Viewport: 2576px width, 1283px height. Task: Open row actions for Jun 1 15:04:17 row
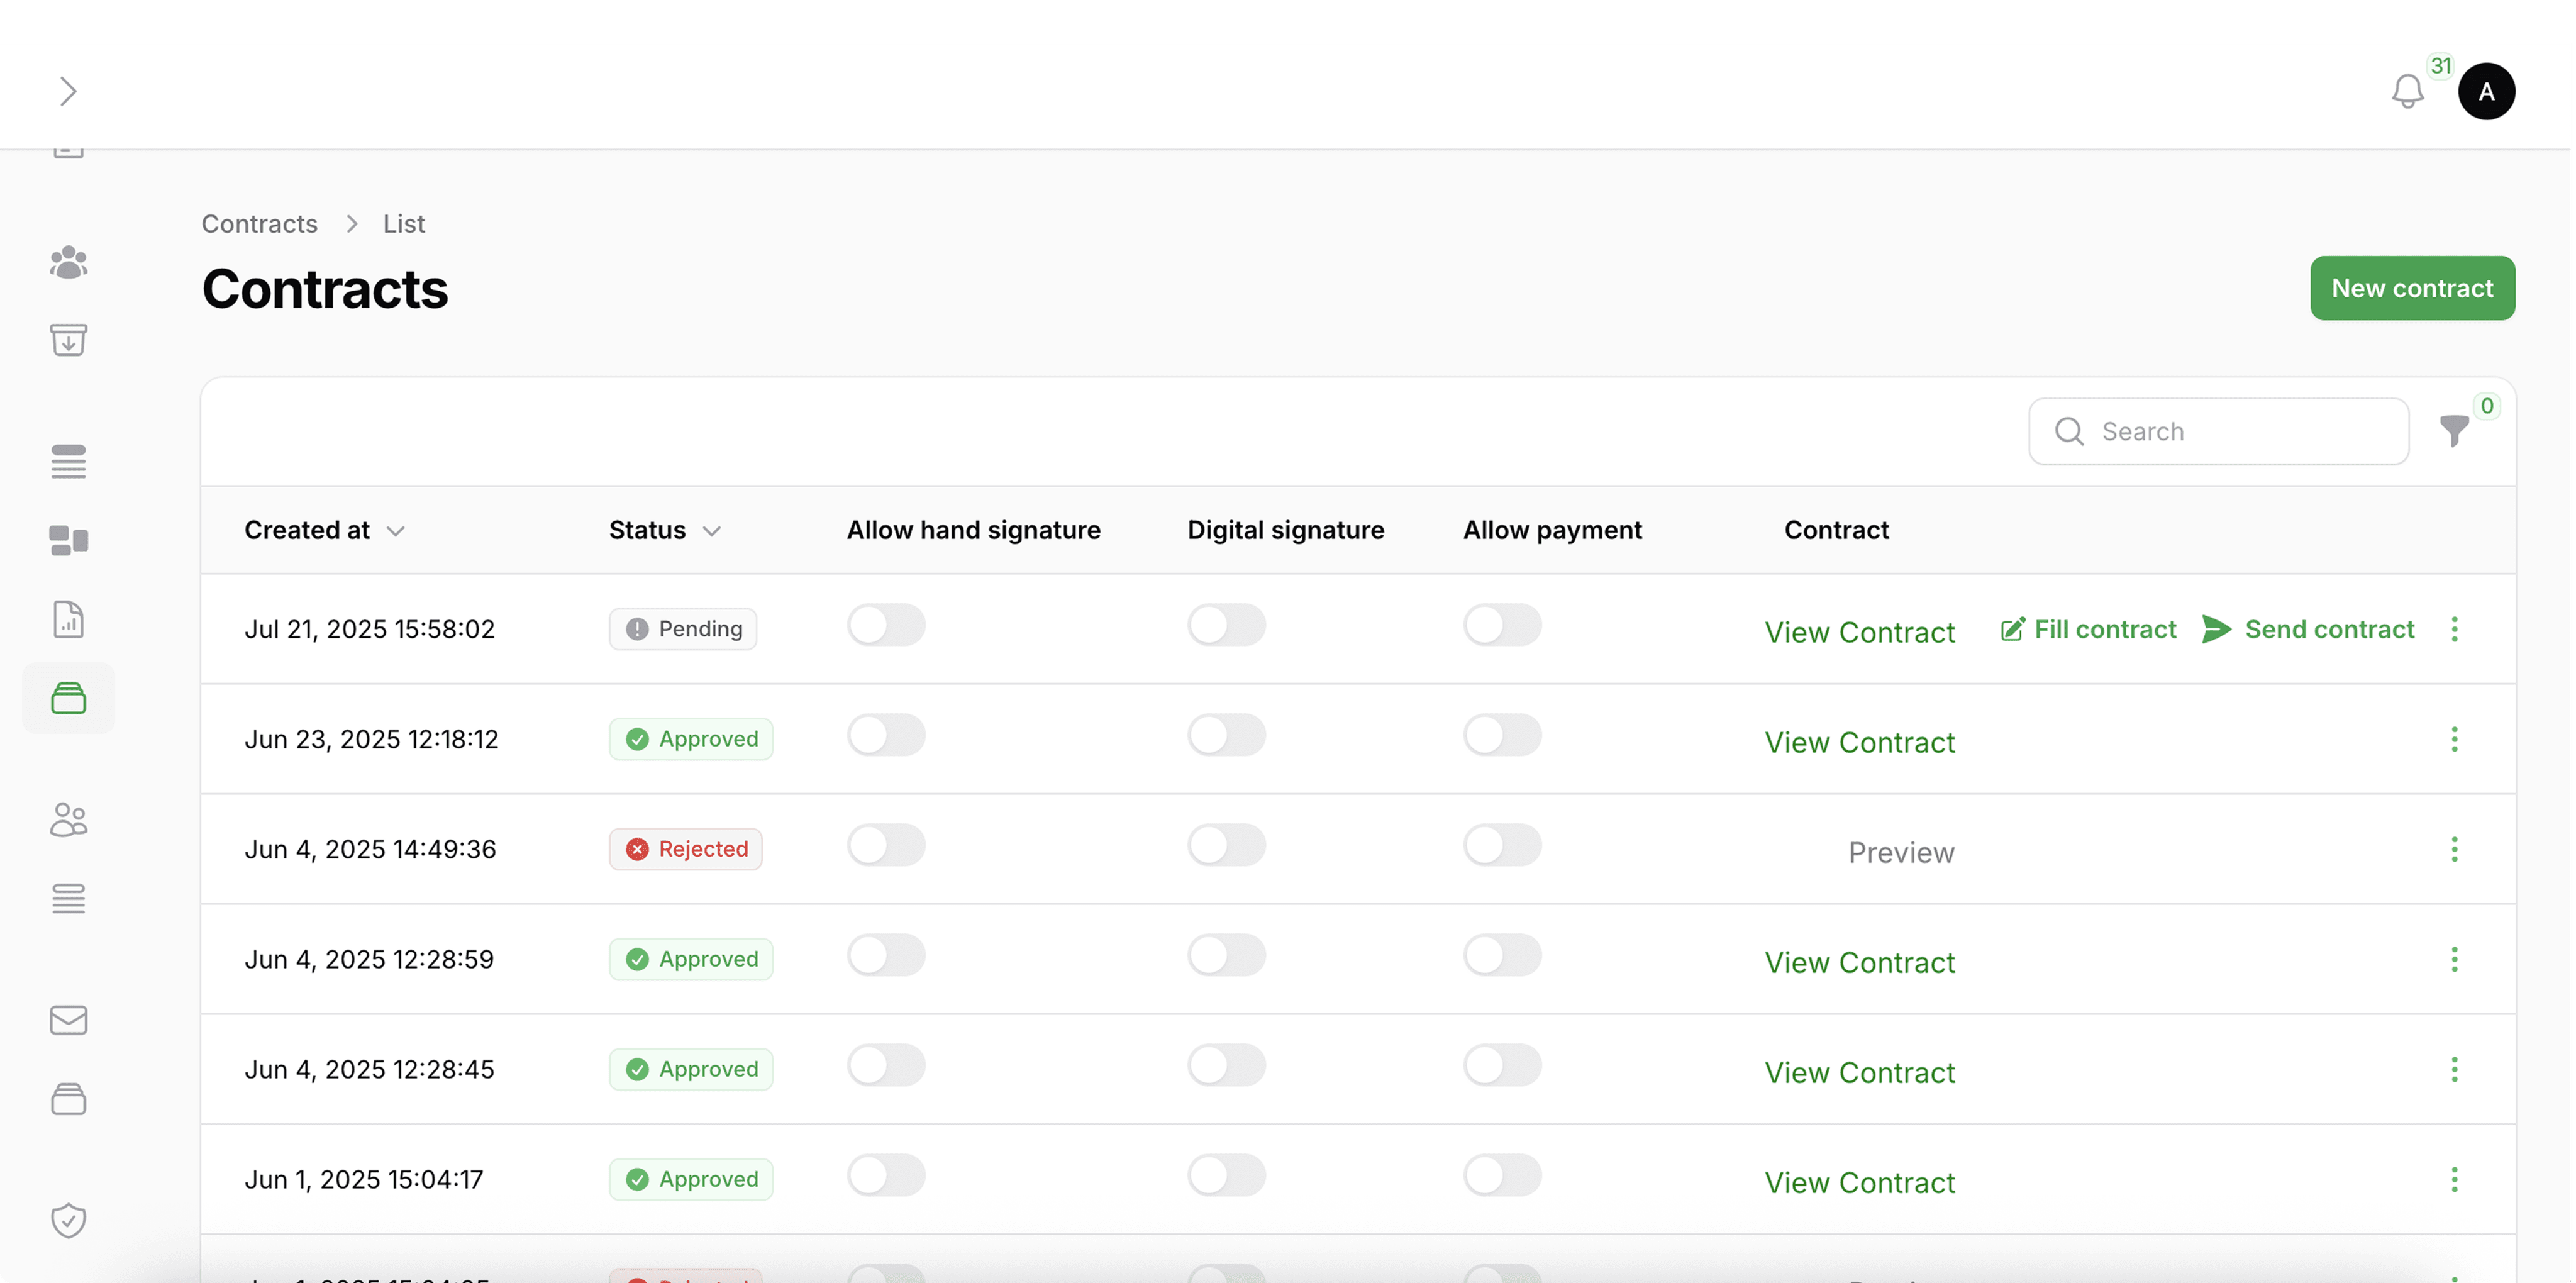pyautogui.click(x=2454, y=1179)
